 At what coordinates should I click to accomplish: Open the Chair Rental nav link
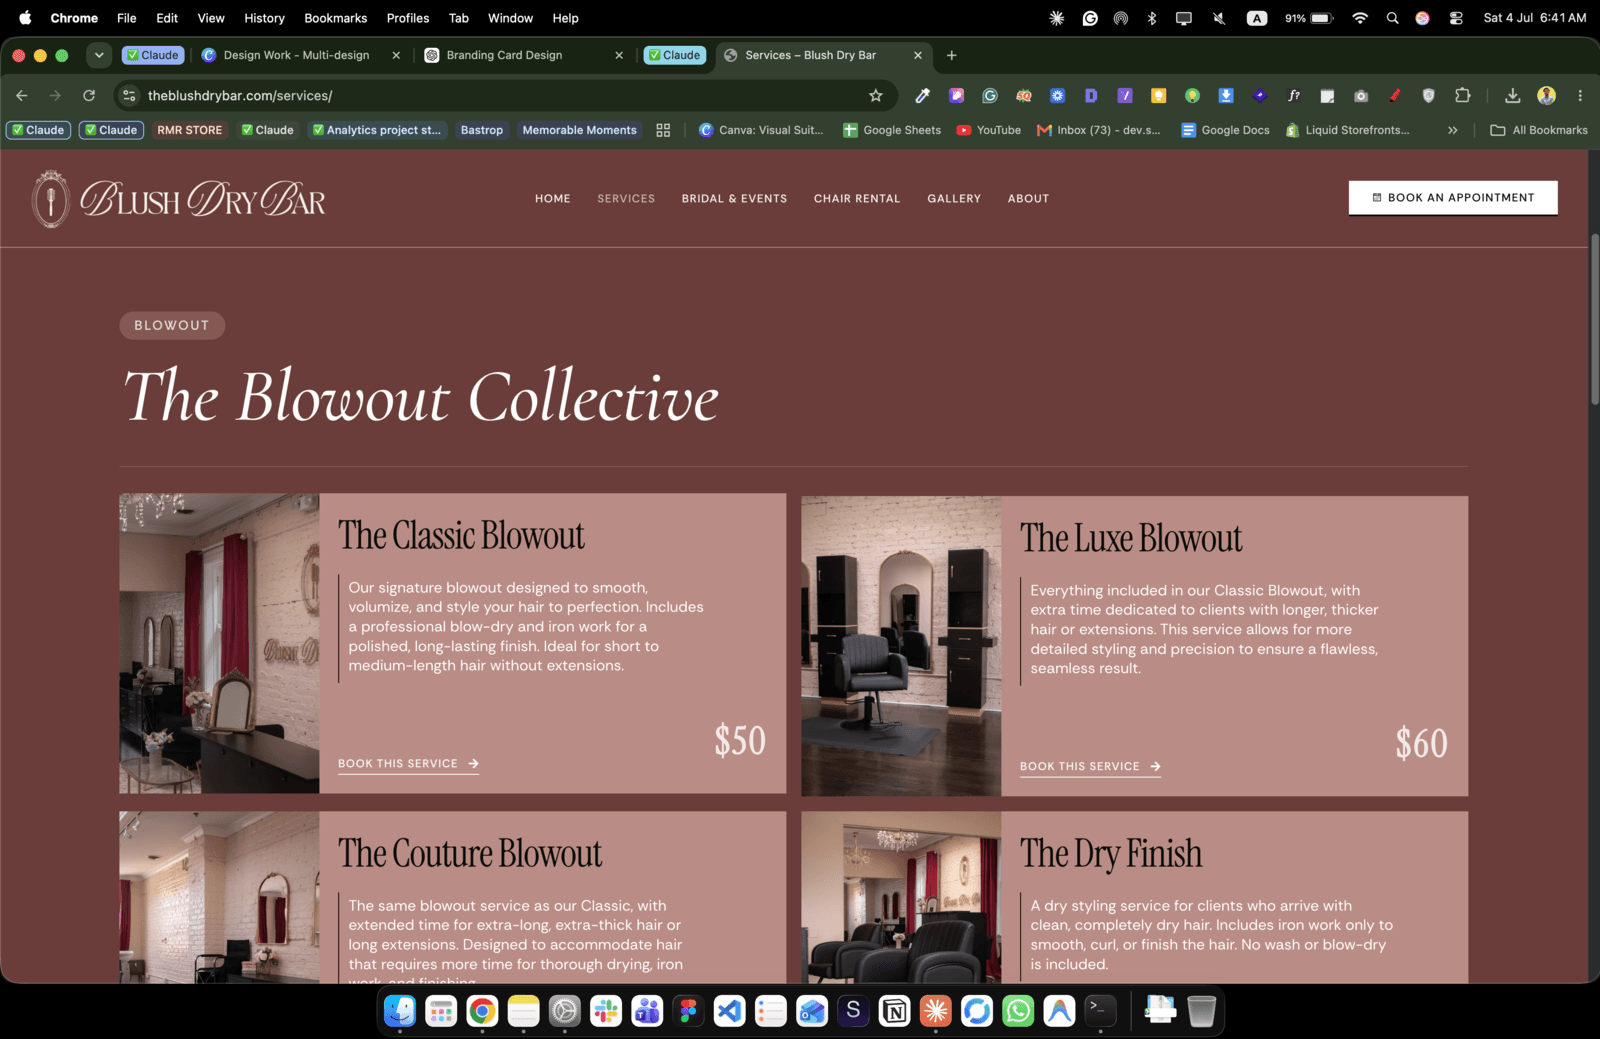point(857,199)
